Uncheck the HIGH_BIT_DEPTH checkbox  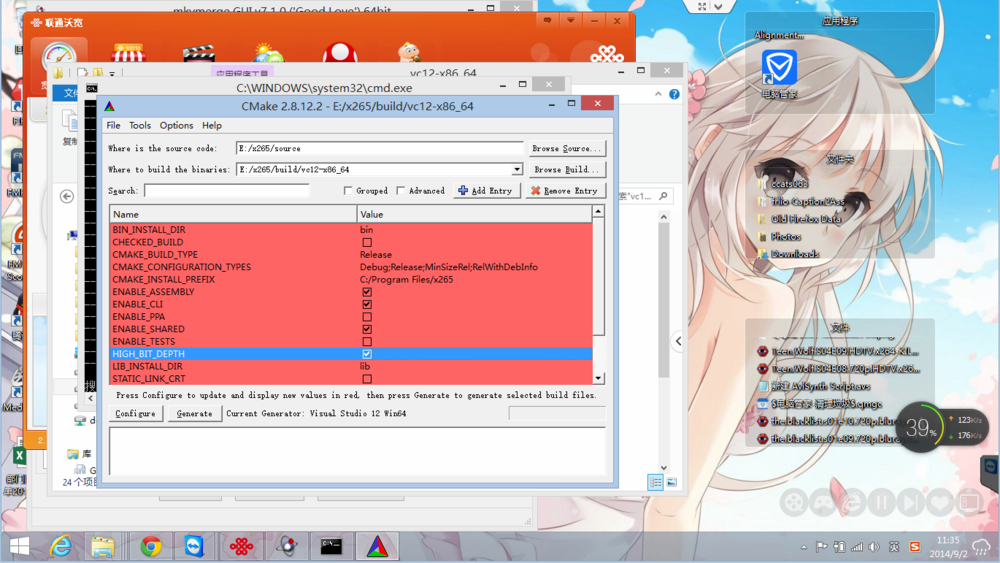pyautogui.click(x=367, y=354)
